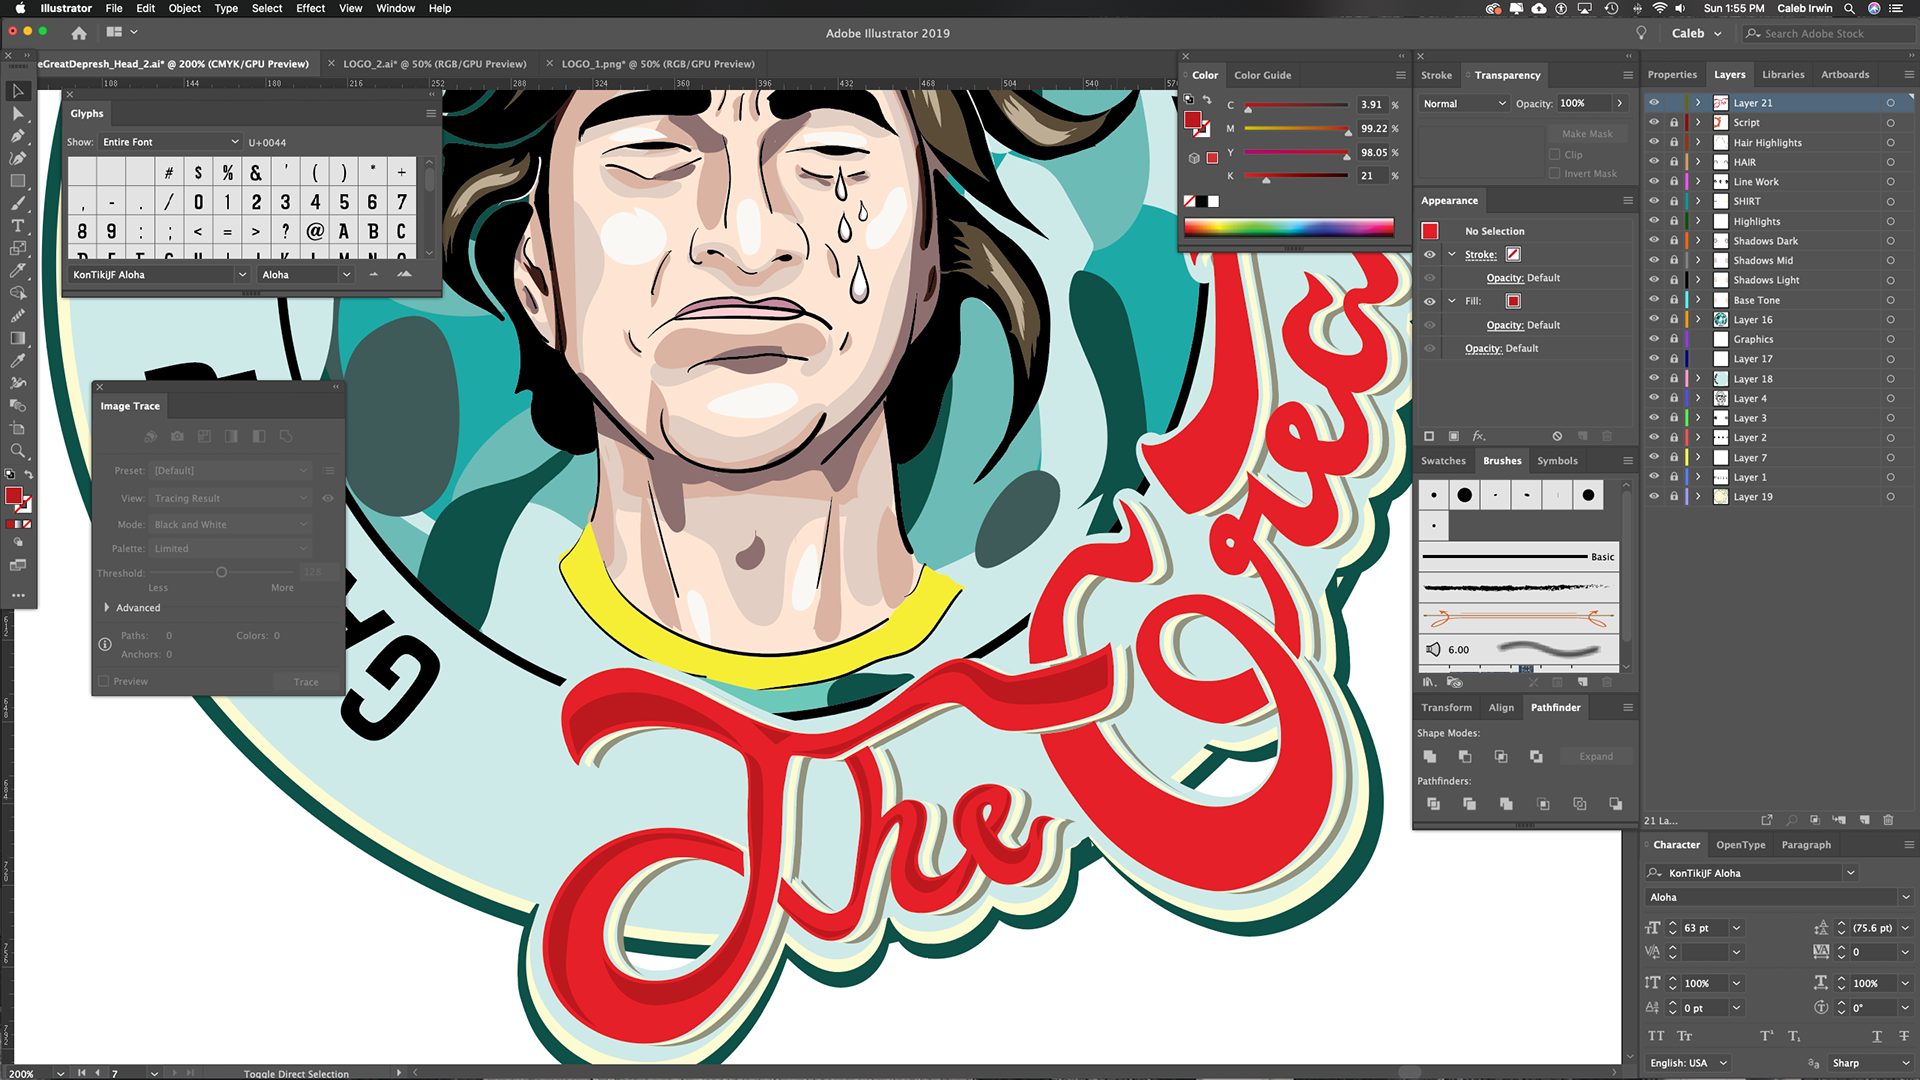Click Delete Selection trash in Layers panel

[x=1888, y=820]
